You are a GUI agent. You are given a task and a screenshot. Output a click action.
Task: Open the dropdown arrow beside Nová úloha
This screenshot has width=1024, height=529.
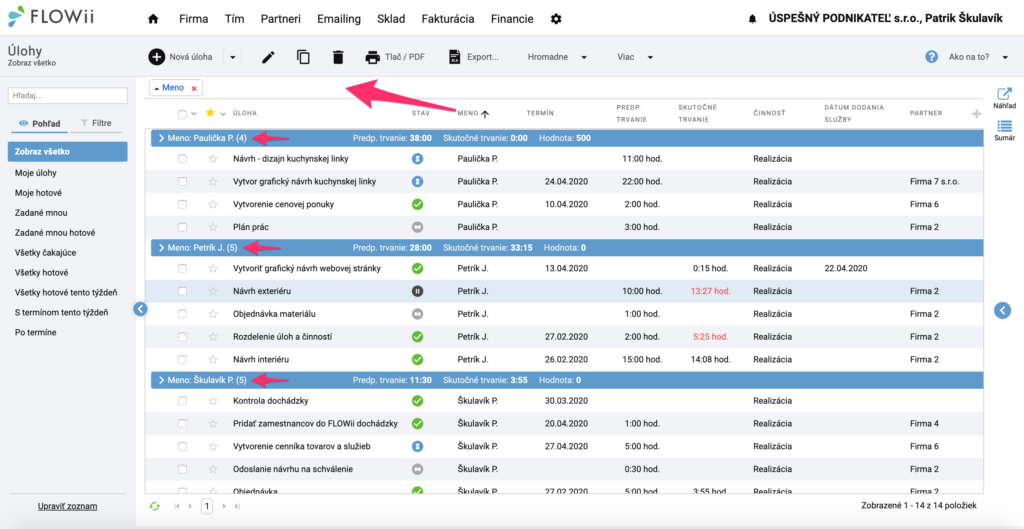point(232,57)
